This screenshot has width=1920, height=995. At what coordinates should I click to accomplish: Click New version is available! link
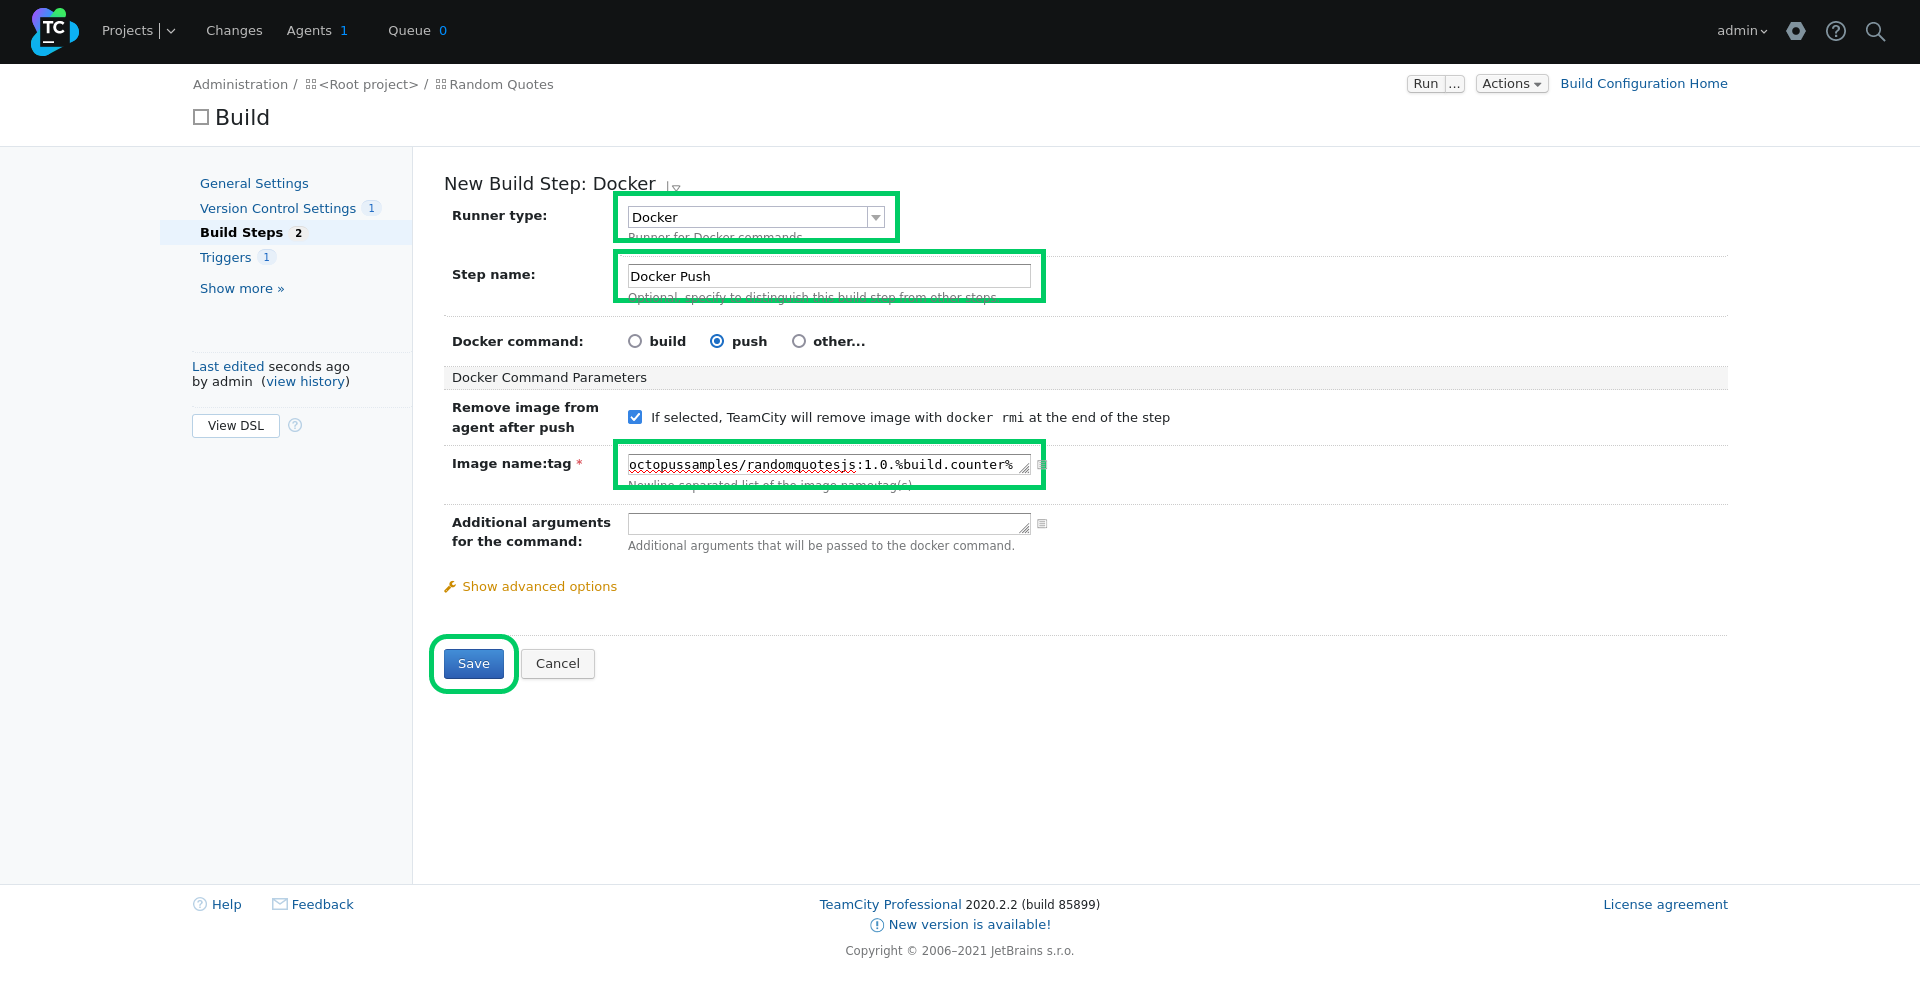click(970, 925)
